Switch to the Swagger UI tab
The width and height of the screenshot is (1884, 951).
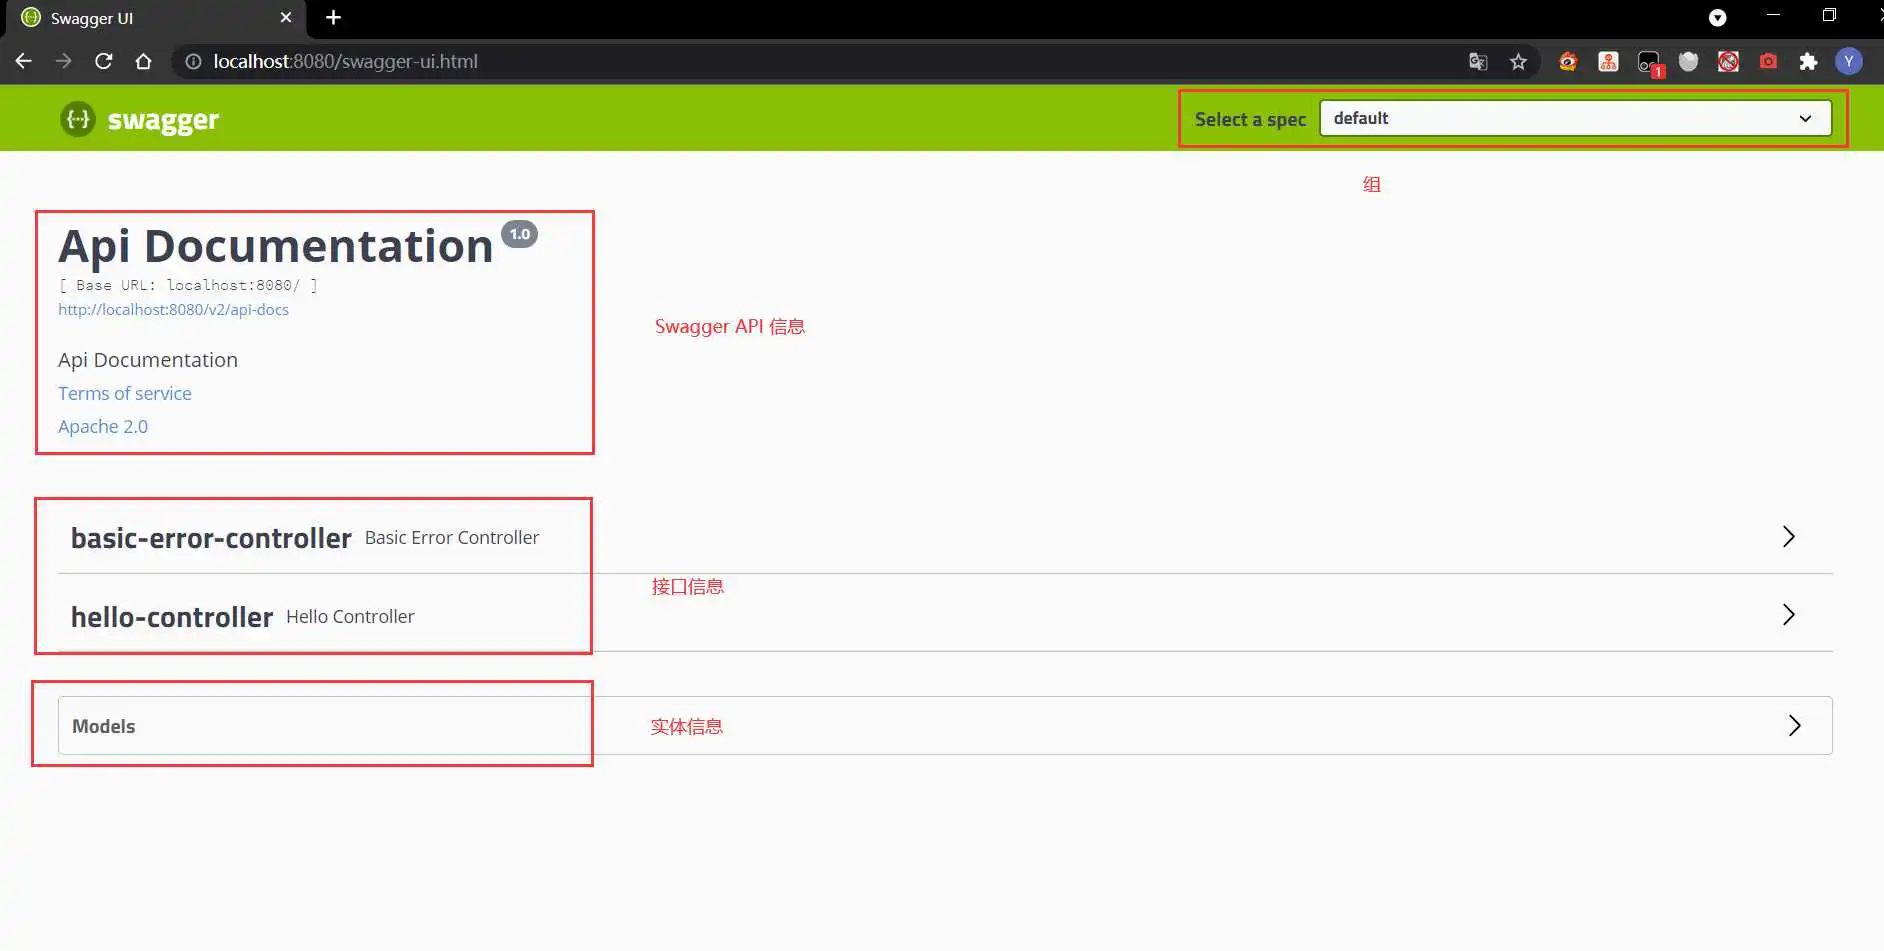(140, 18)
